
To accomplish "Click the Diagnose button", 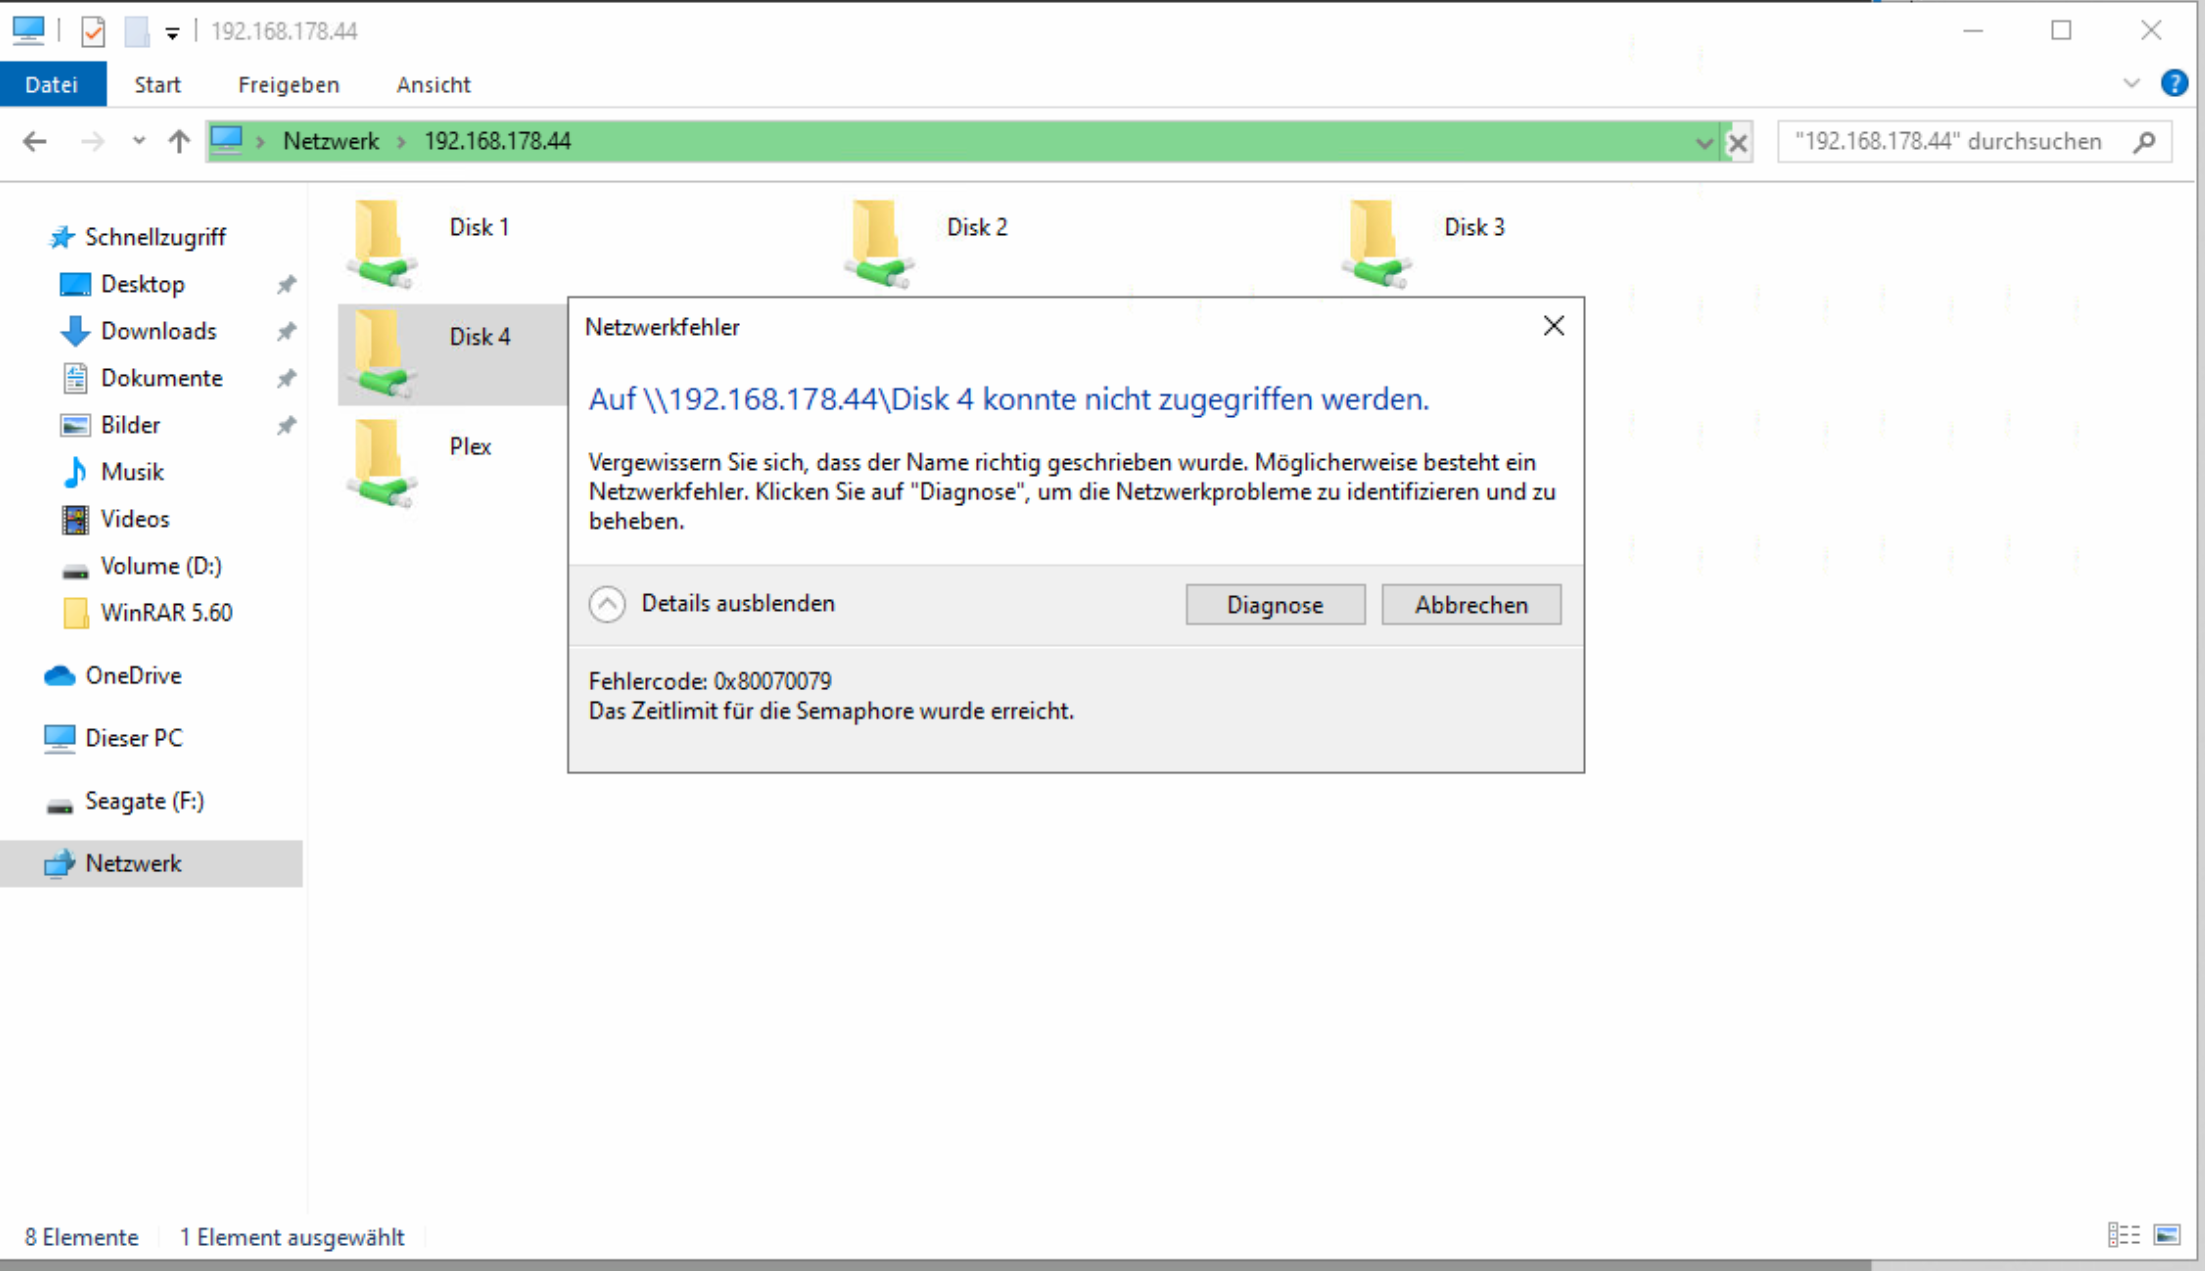I will [1275, 605].
